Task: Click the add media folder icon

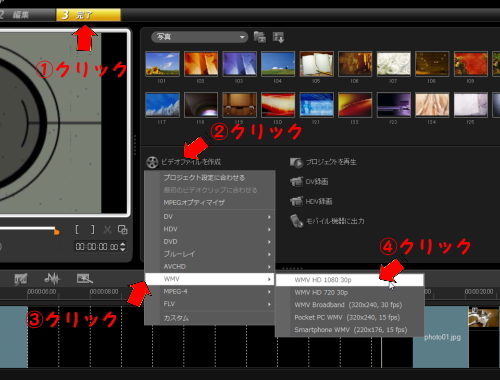Action: pos(260,37)
